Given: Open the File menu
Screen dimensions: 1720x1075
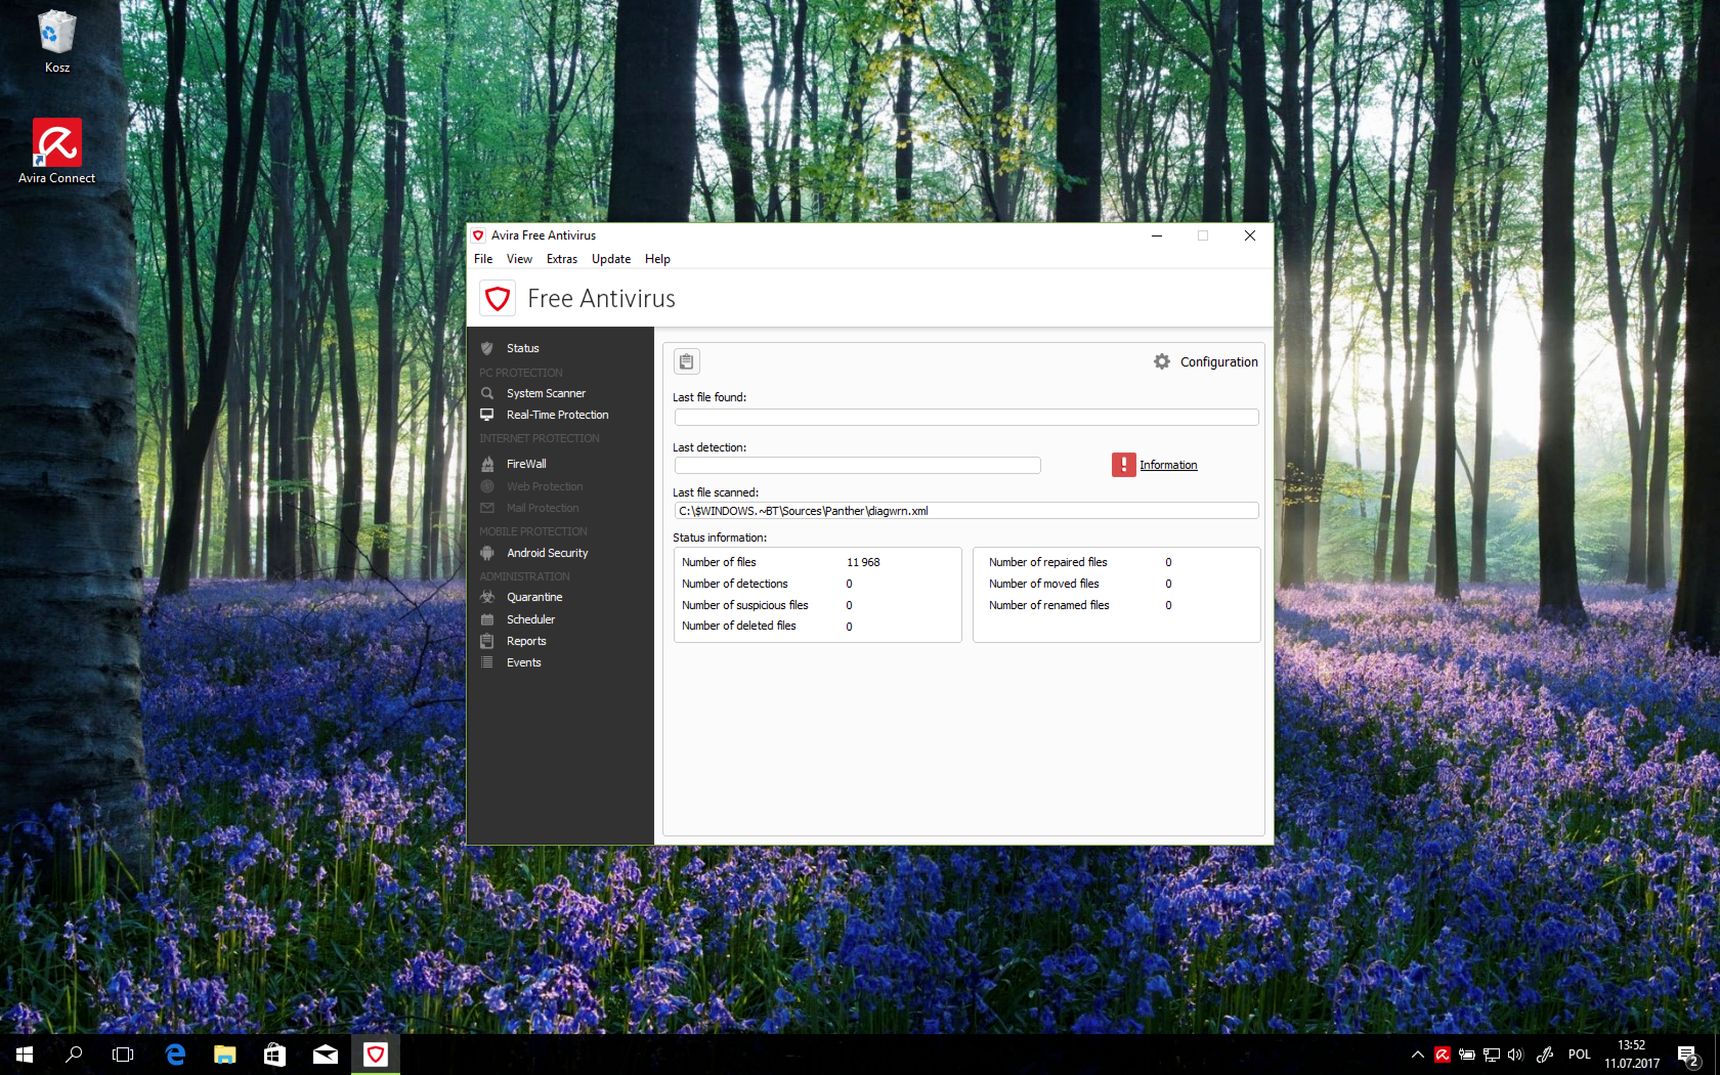Looking at the screenshot, I should [483, 259].
